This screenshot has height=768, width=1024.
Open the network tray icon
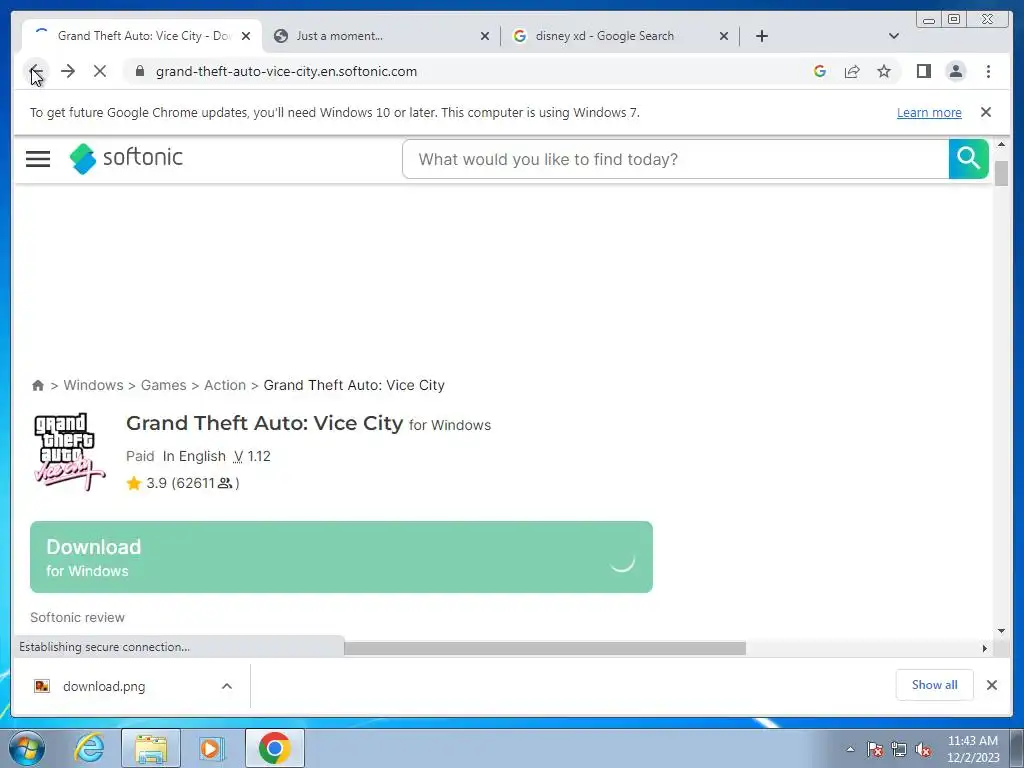click(x=899, y=749)
